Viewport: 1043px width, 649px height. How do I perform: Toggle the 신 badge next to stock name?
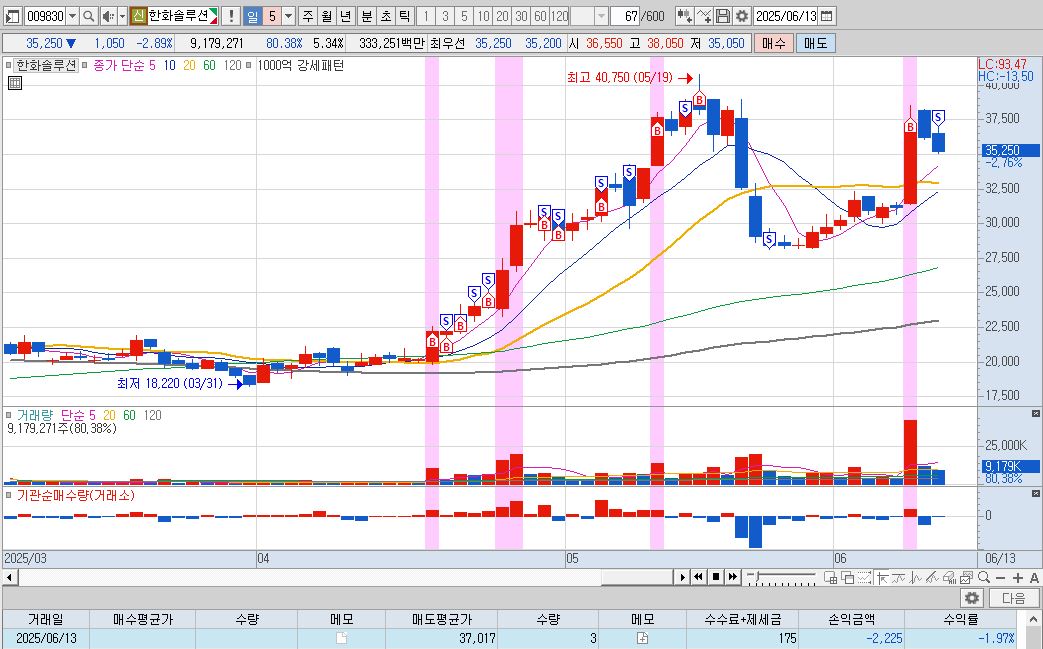(138, 16)
